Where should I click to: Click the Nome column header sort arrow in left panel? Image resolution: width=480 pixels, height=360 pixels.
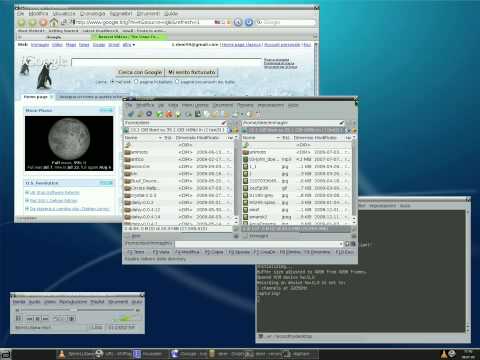click(x=160, y=138)
